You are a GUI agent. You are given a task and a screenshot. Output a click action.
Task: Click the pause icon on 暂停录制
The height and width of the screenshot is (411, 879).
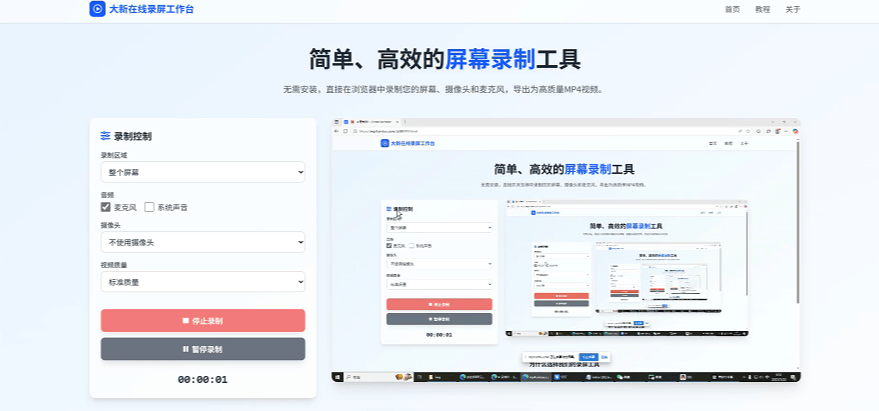(185, 350)
